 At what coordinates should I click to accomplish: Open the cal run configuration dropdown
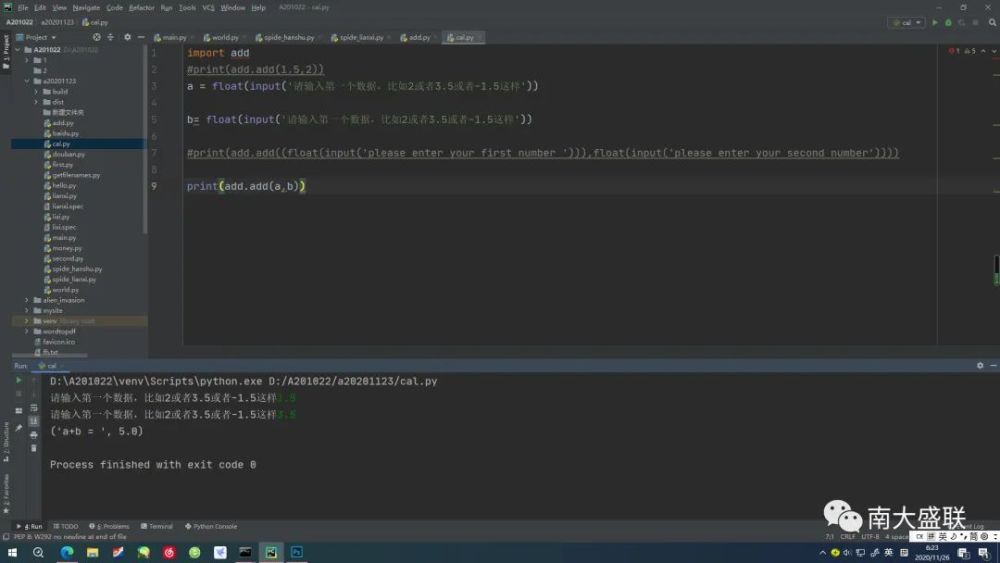point(906,22)
